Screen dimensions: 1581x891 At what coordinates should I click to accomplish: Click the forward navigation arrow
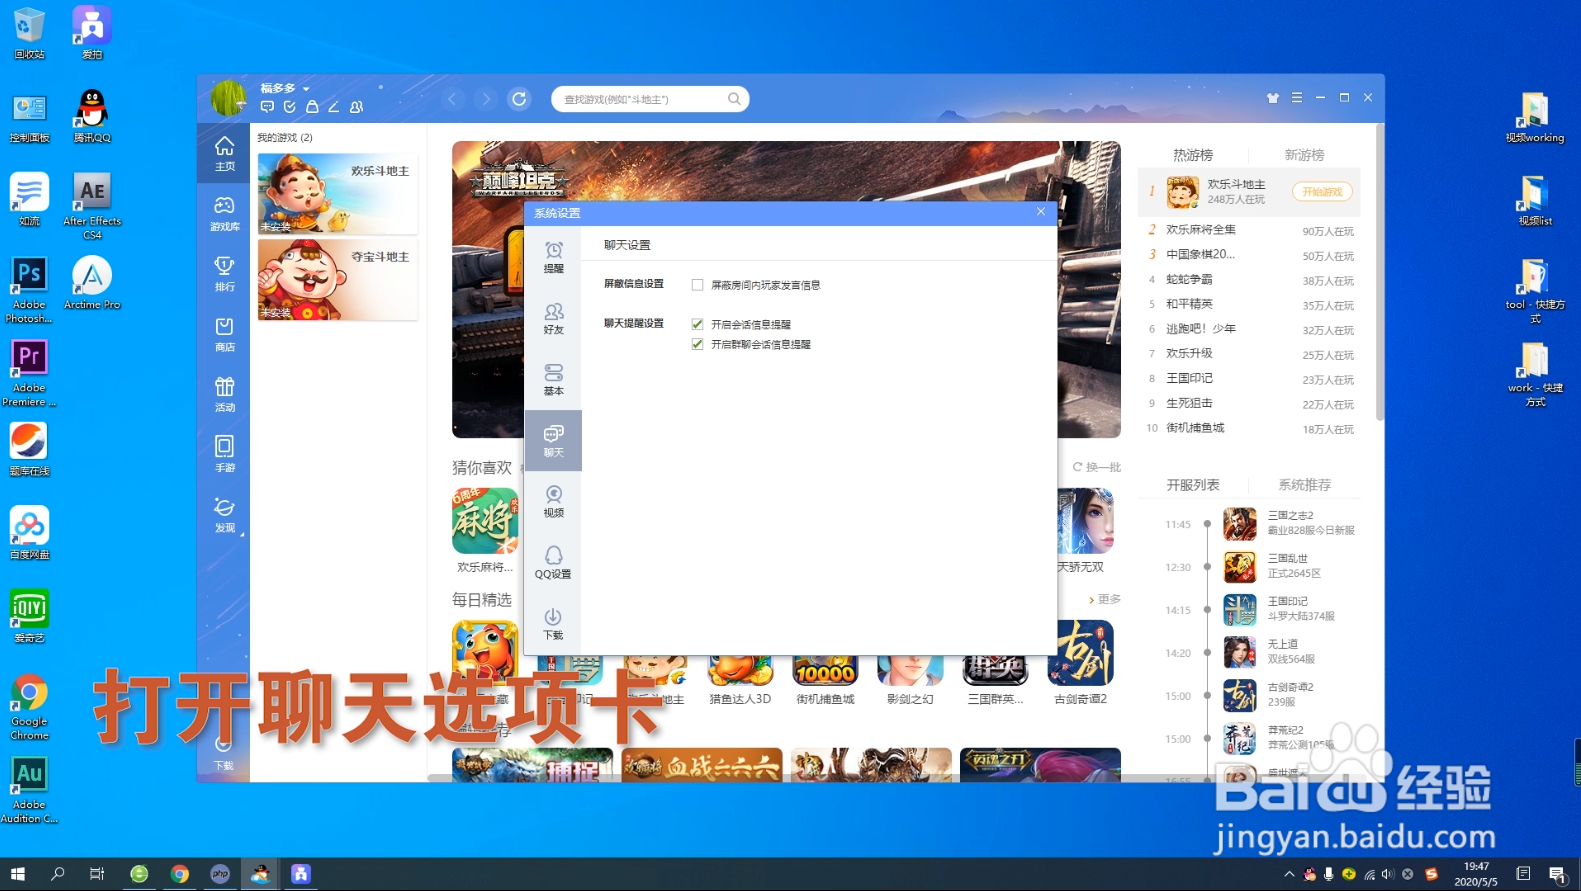pyautogui.click(x=486, y=99)
